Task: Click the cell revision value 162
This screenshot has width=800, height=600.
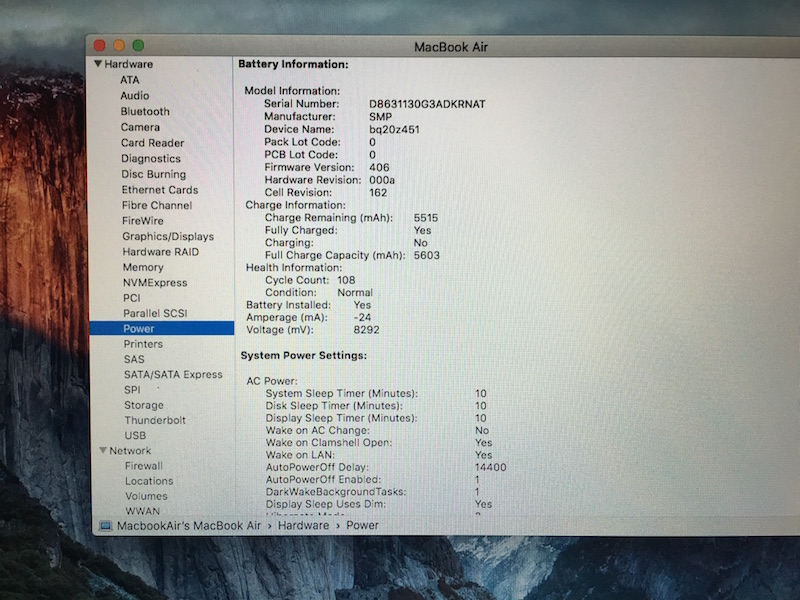Action: [x=378, y=193]
